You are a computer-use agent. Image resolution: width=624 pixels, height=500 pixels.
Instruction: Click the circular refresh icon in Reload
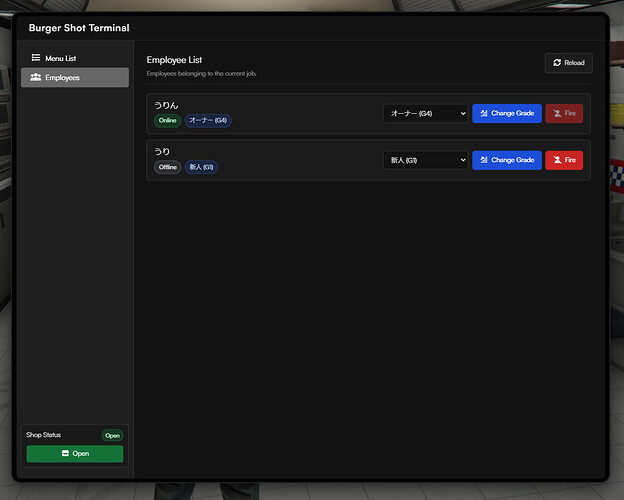pos(557,63)
